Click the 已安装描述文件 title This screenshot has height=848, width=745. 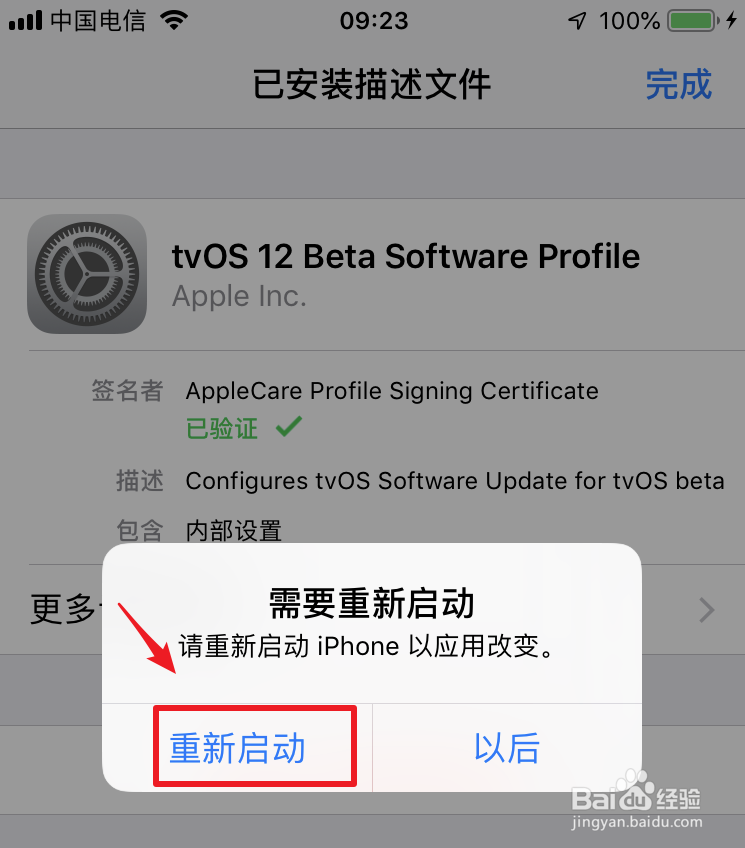(372, 85)
